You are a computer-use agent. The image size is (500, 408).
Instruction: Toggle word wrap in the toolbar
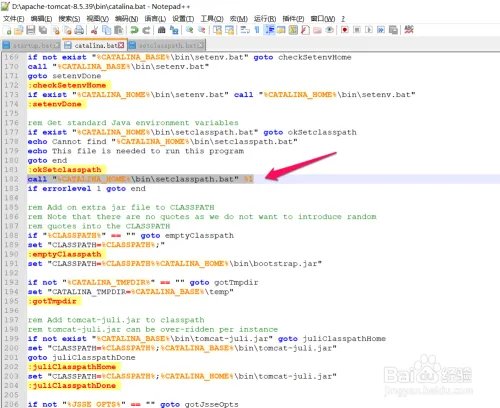pyautogui.click(x=245, y=30)
